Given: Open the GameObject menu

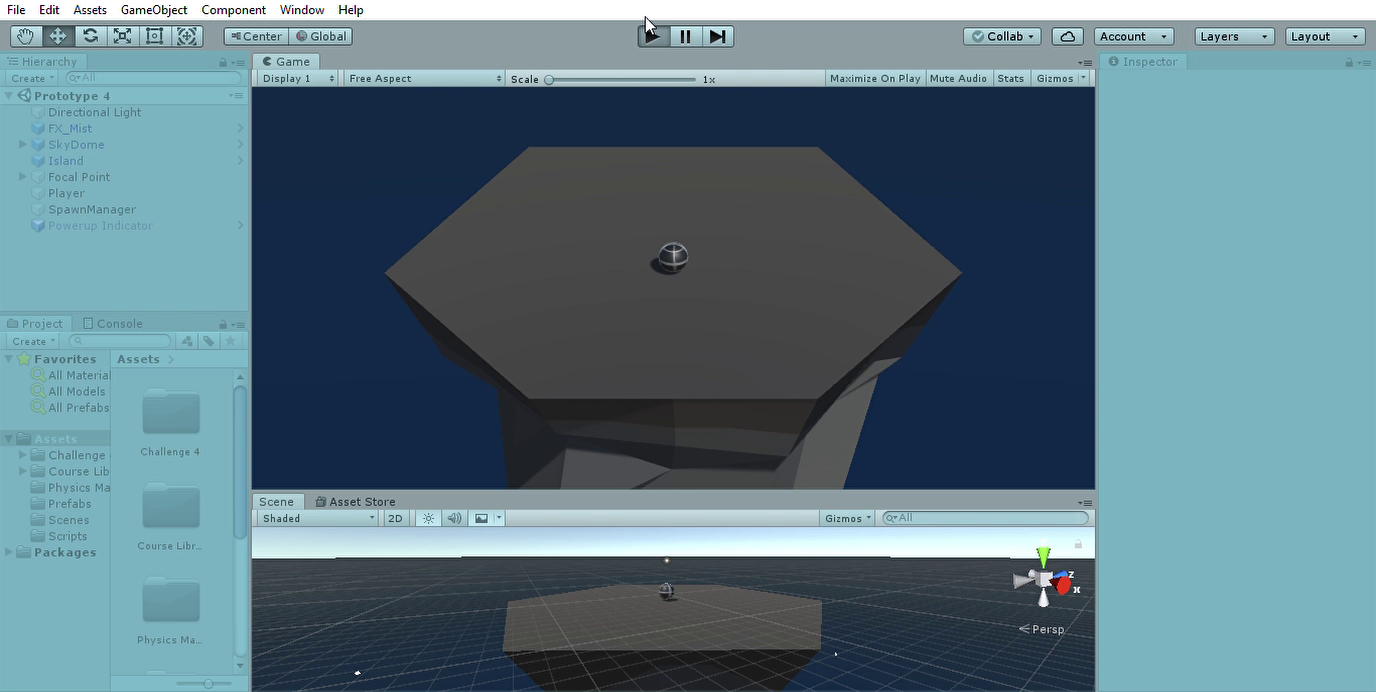Looking at the screenshot, I should click(x=154, y=10).
